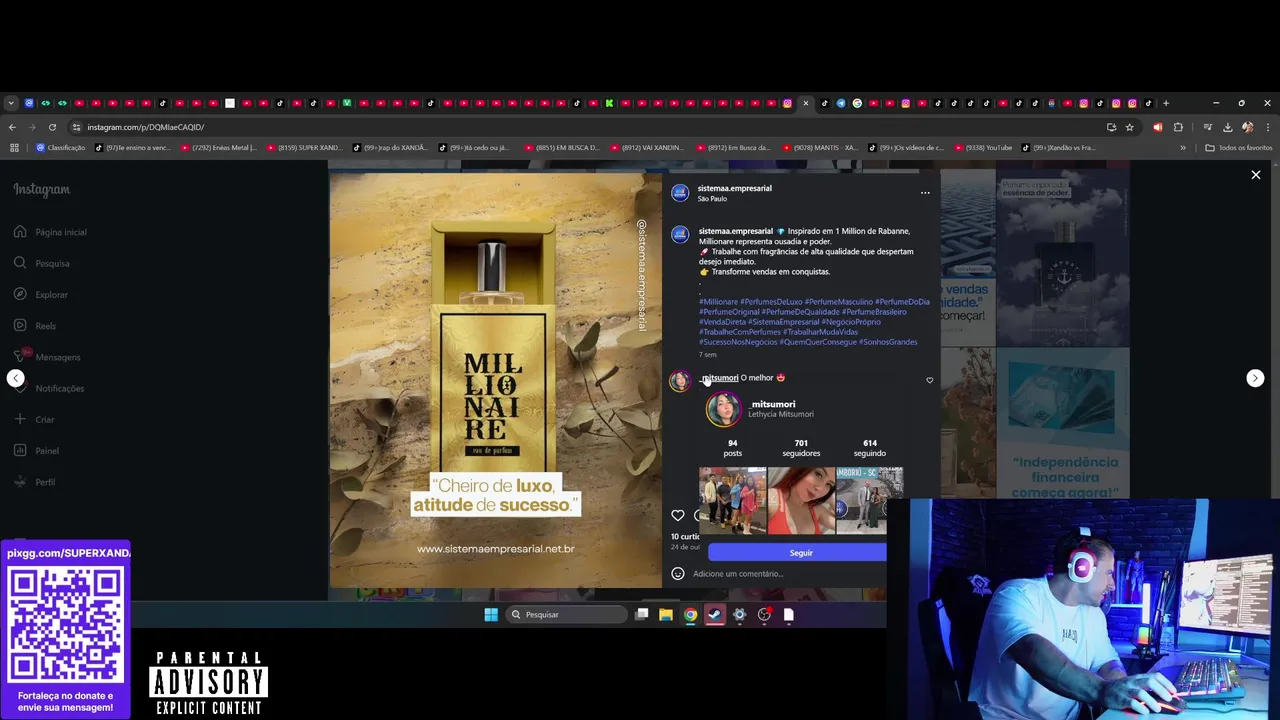Click the 701 seguidores count
Screen dimensions: 1280x720
(801, 448)
